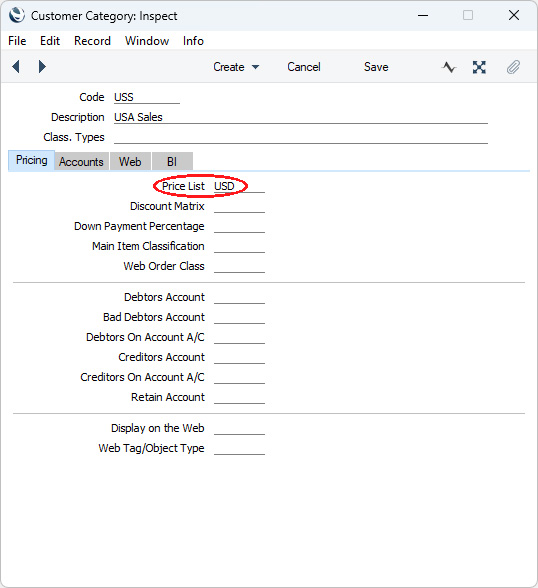Close the Customer Category window
The image size is (538, 588).
click(x=514, y=15)
